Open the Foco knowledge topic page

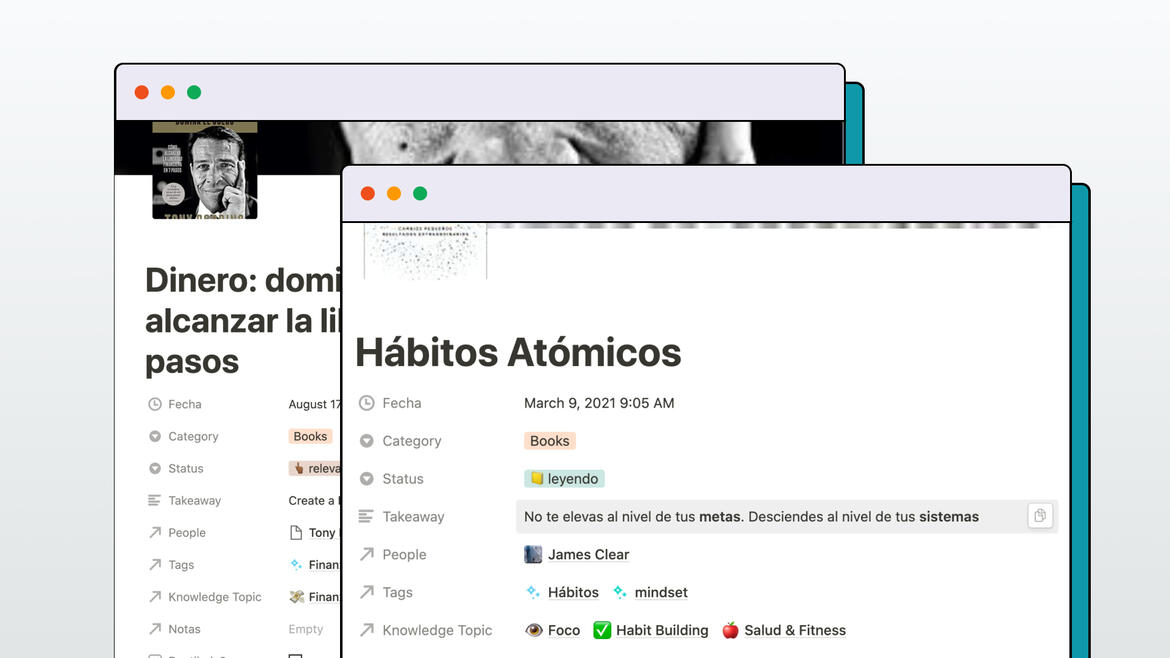point(565,630)
